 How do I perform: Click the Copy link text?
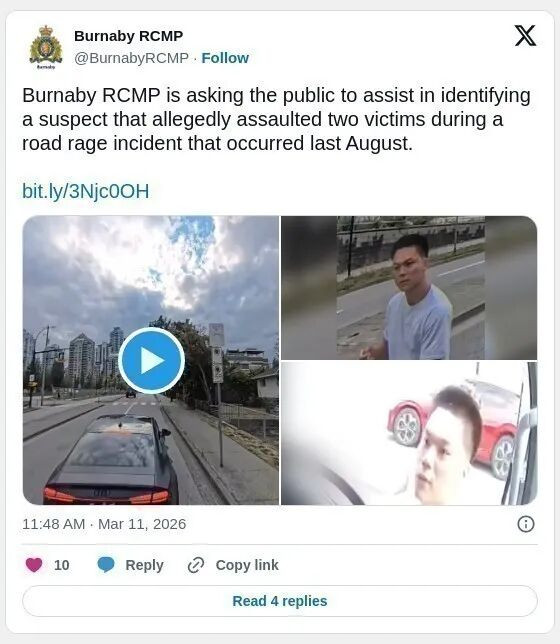pyautogui.click(x=247, y=565)
